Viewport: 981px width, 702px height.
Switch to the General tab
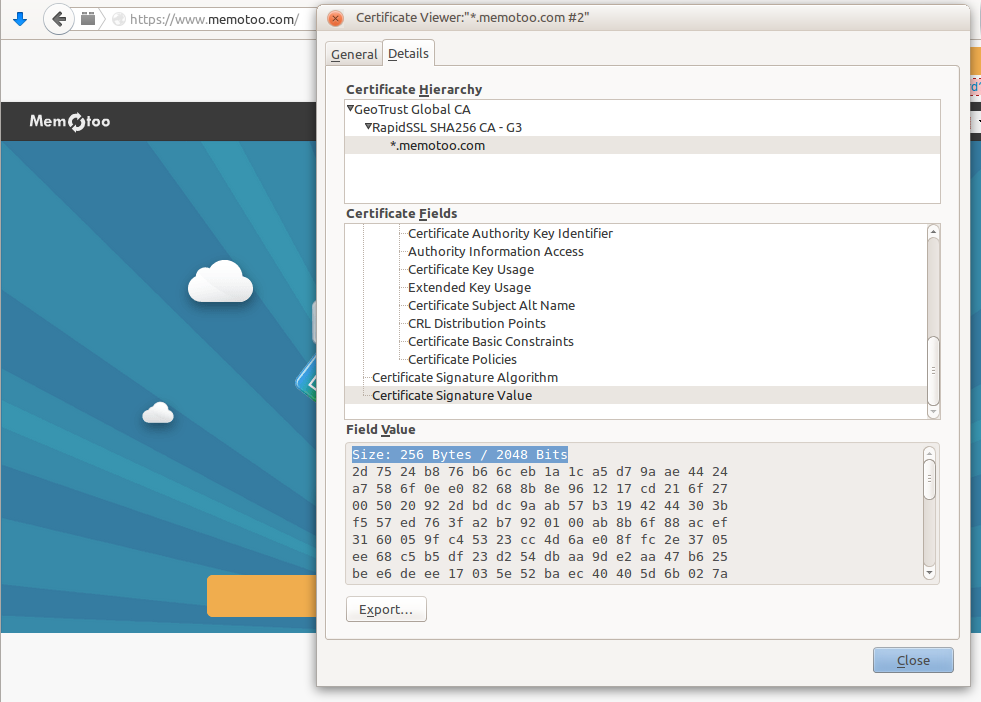[354, 54]
